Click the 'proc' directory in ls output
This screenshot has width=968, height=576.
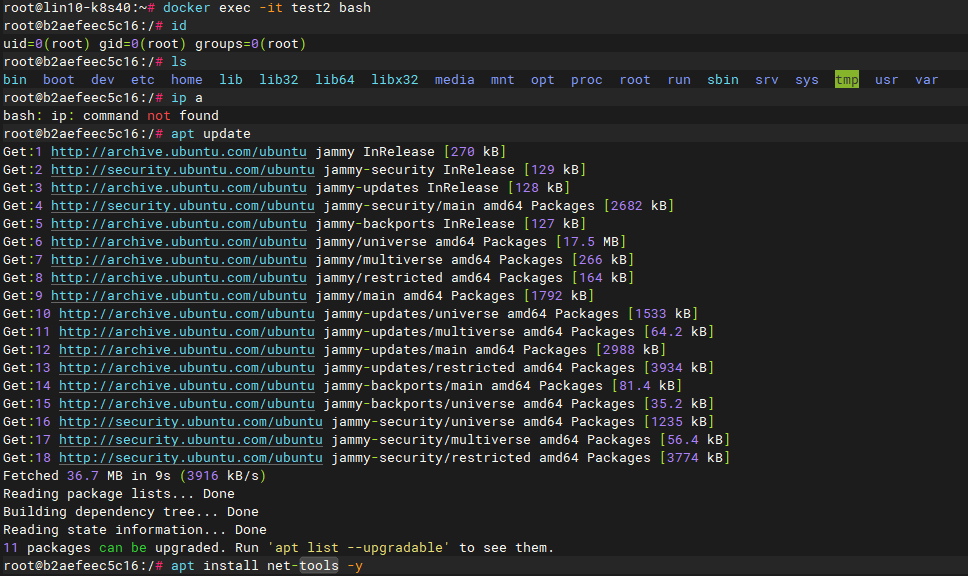[586, 80]
